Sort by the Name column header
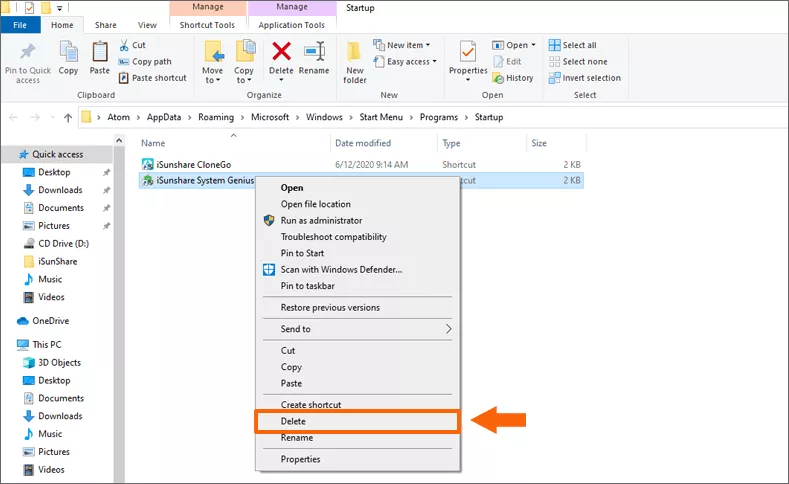The height and width of the screenshot is (484, 789). 153,143
